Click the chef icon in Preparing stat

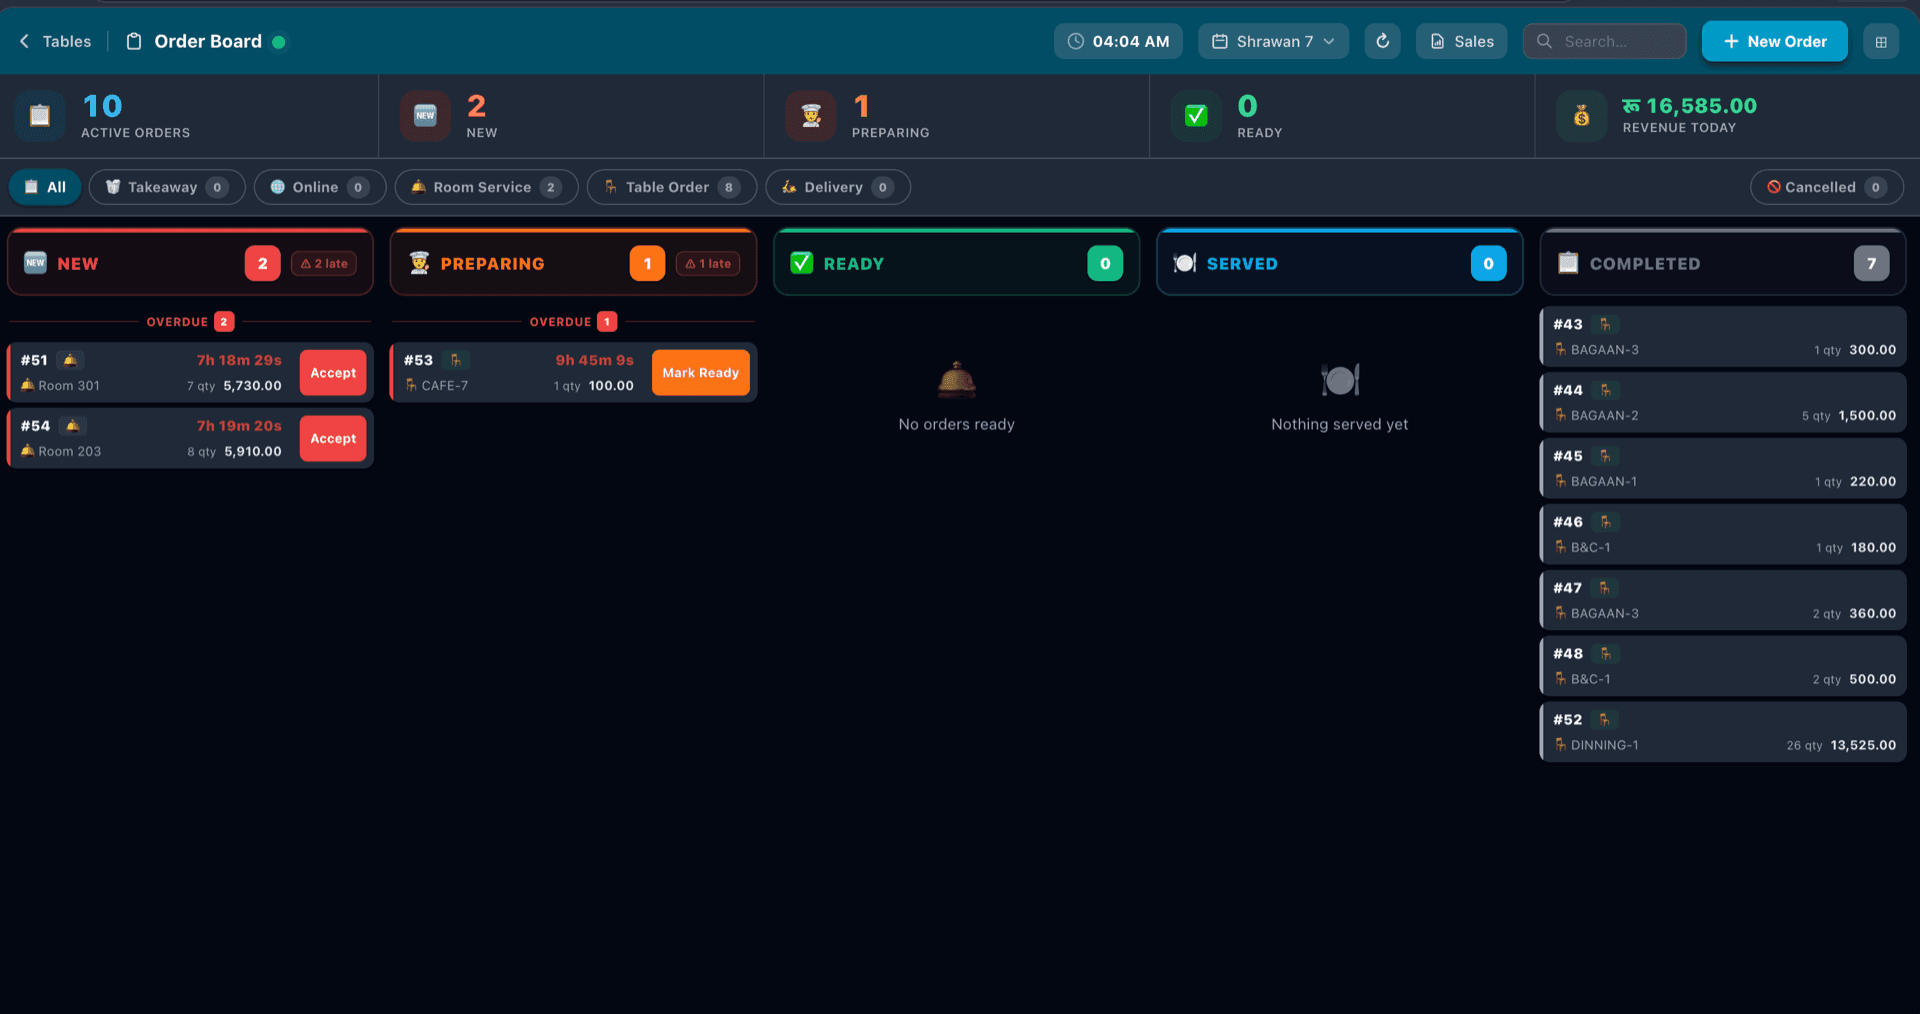pos(811,116)
